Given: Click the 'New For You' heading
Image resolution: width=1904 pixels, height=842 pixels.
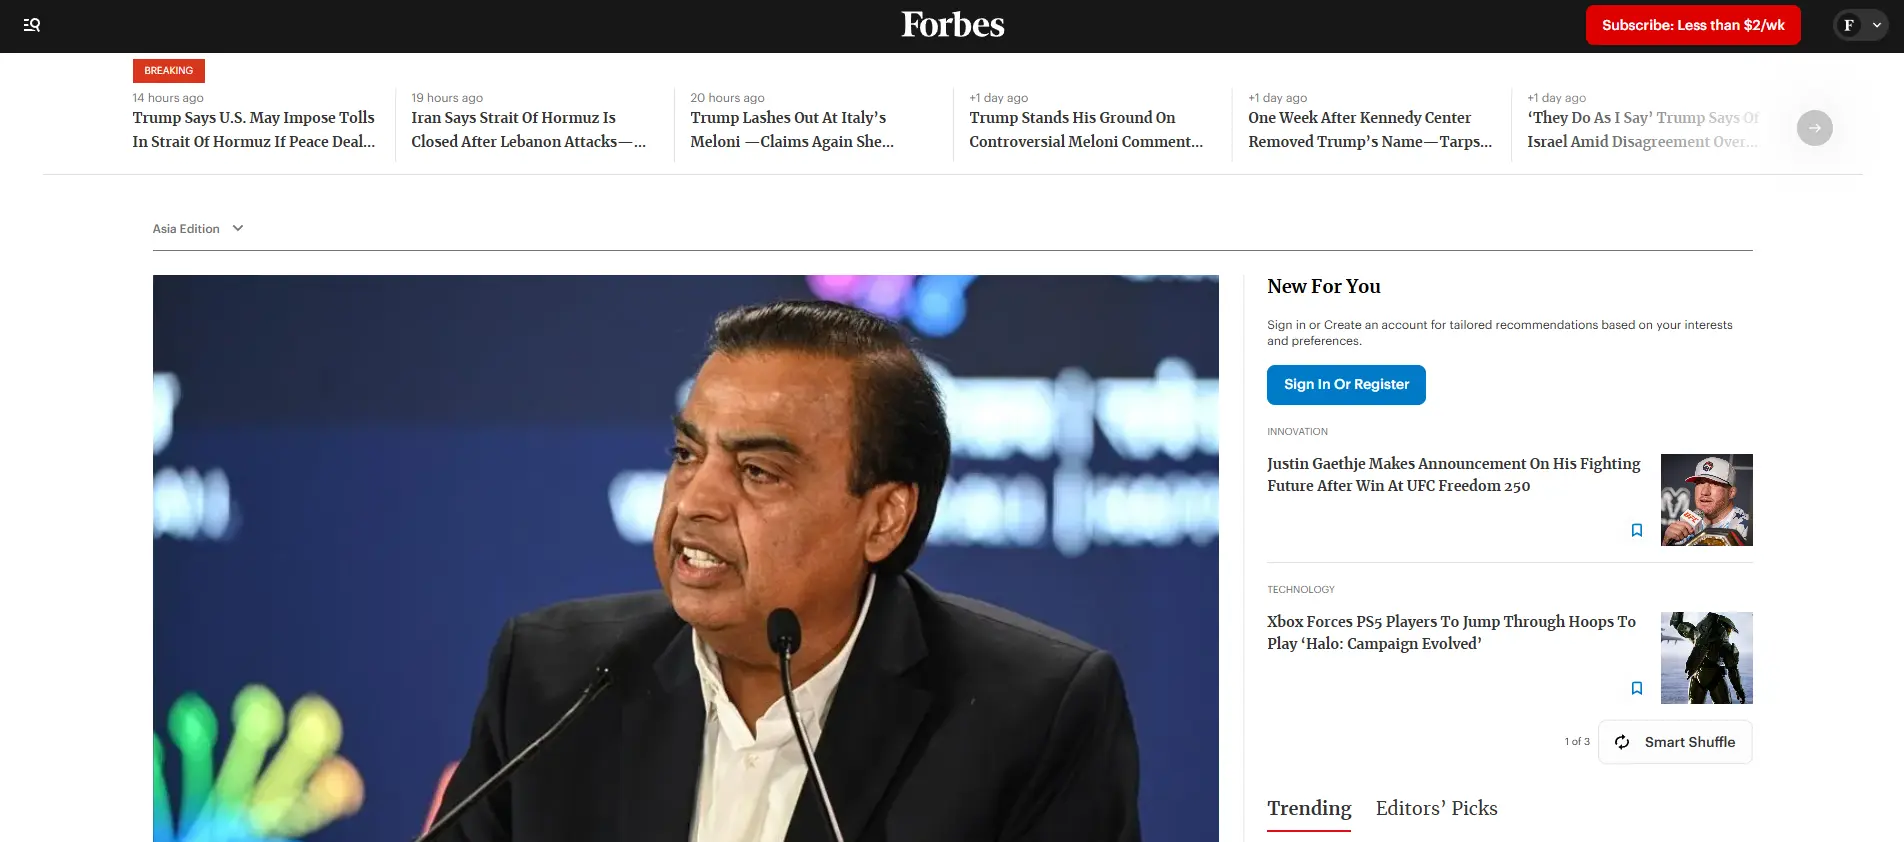Looking at the screenshot, I should tap(1324, 287).
